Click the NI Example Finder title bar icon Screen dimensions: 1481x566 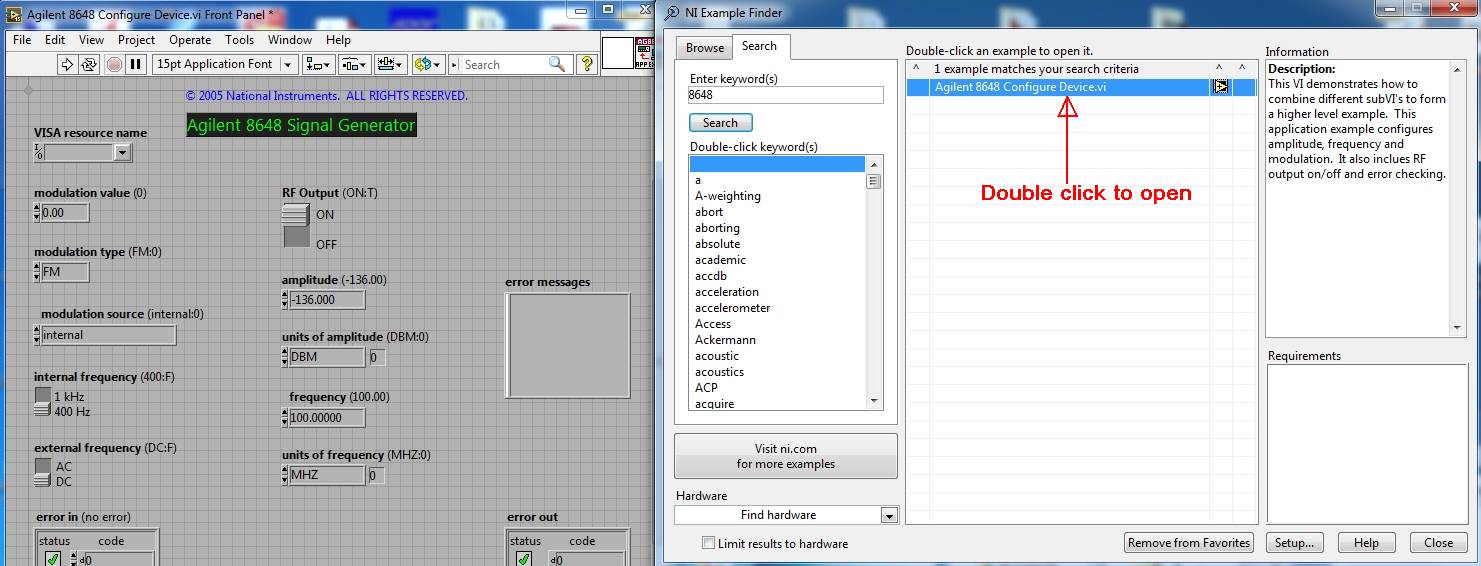click(672, 13)
